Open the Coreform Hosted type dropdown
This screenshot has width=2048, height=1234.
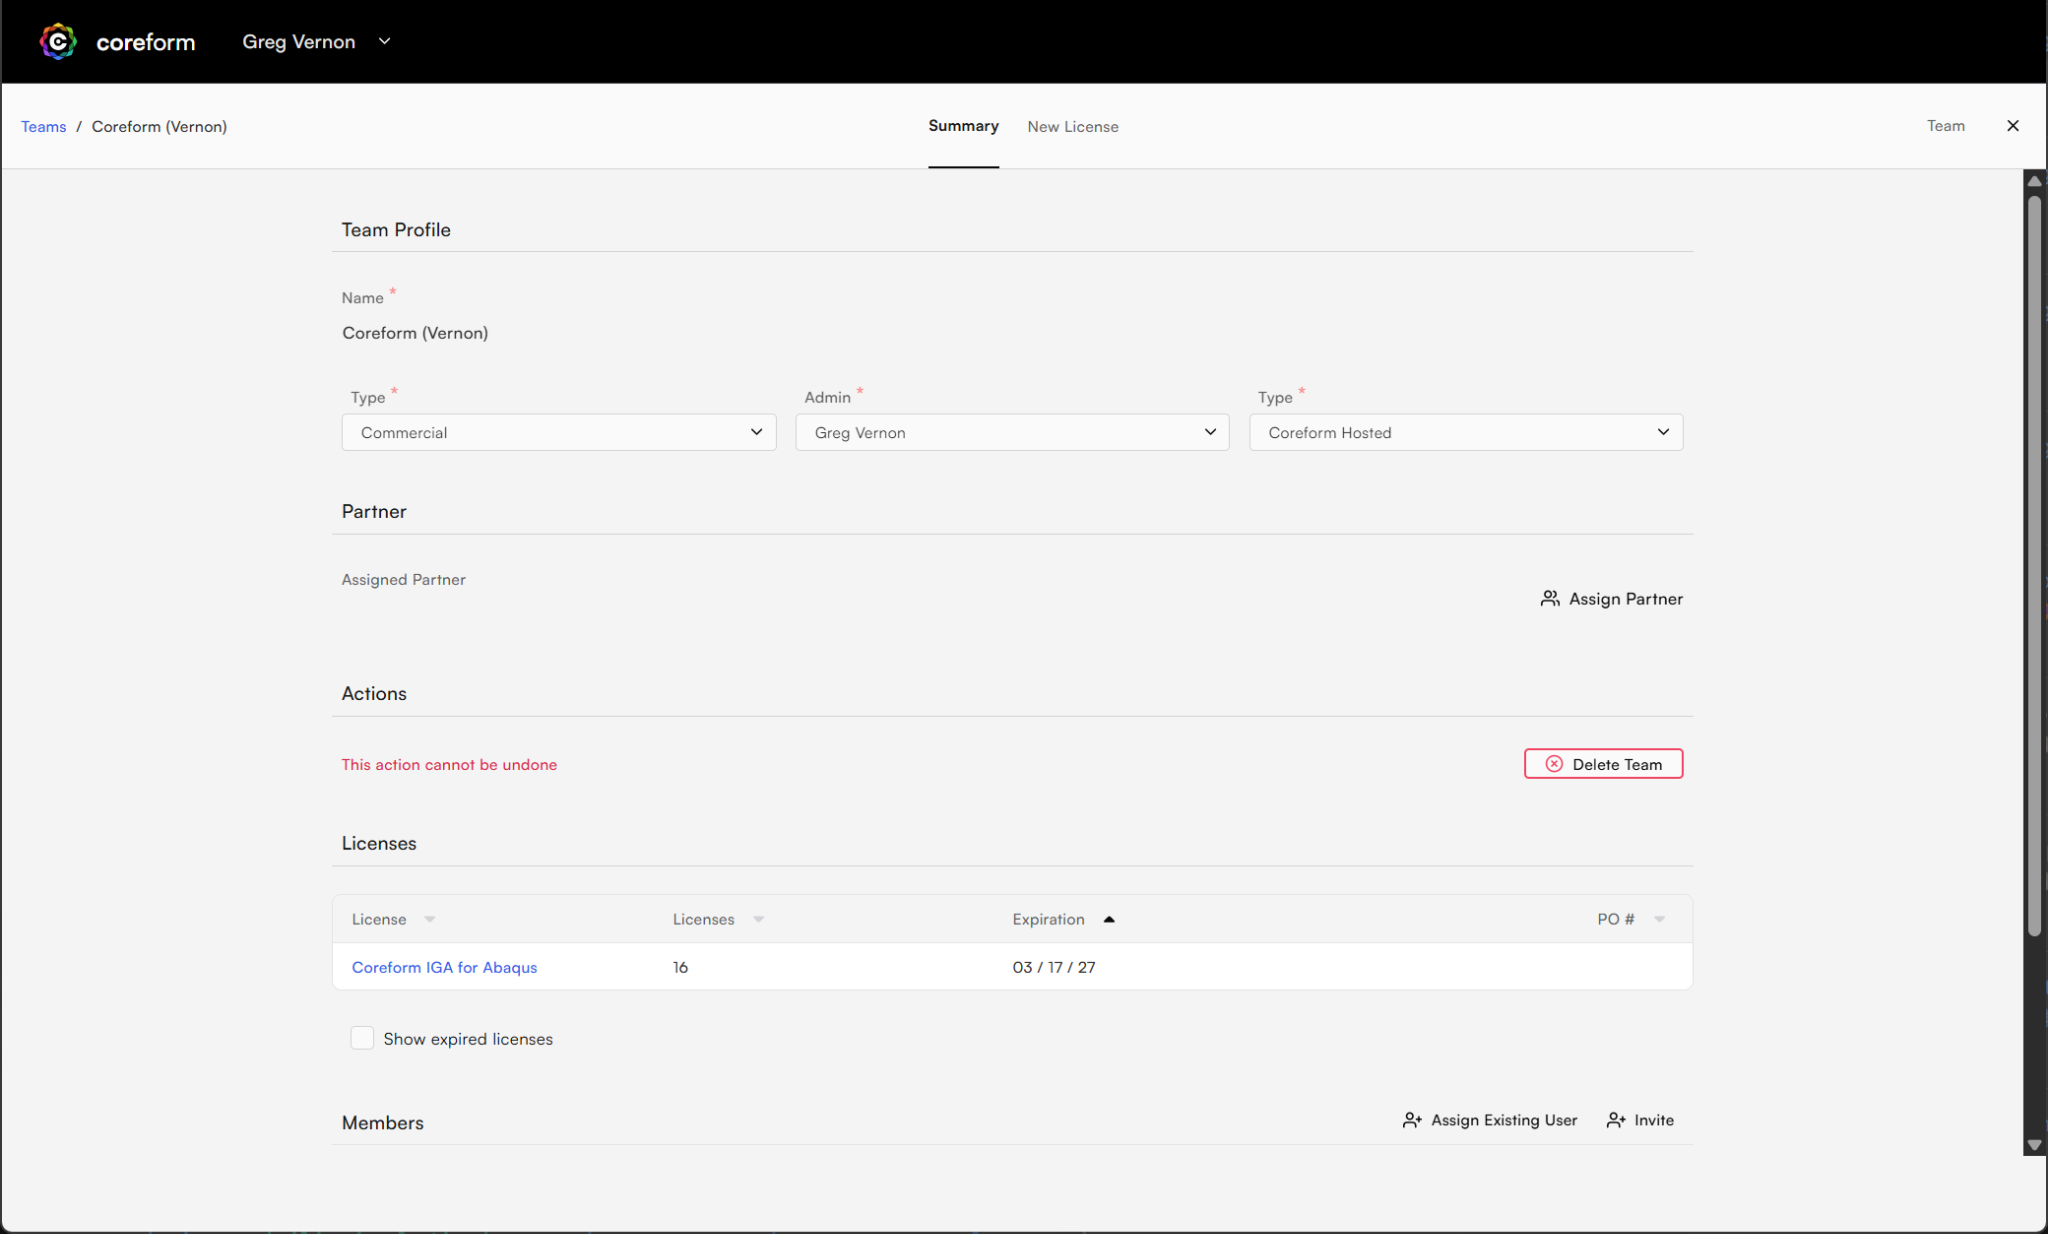tap(1466, 432)
